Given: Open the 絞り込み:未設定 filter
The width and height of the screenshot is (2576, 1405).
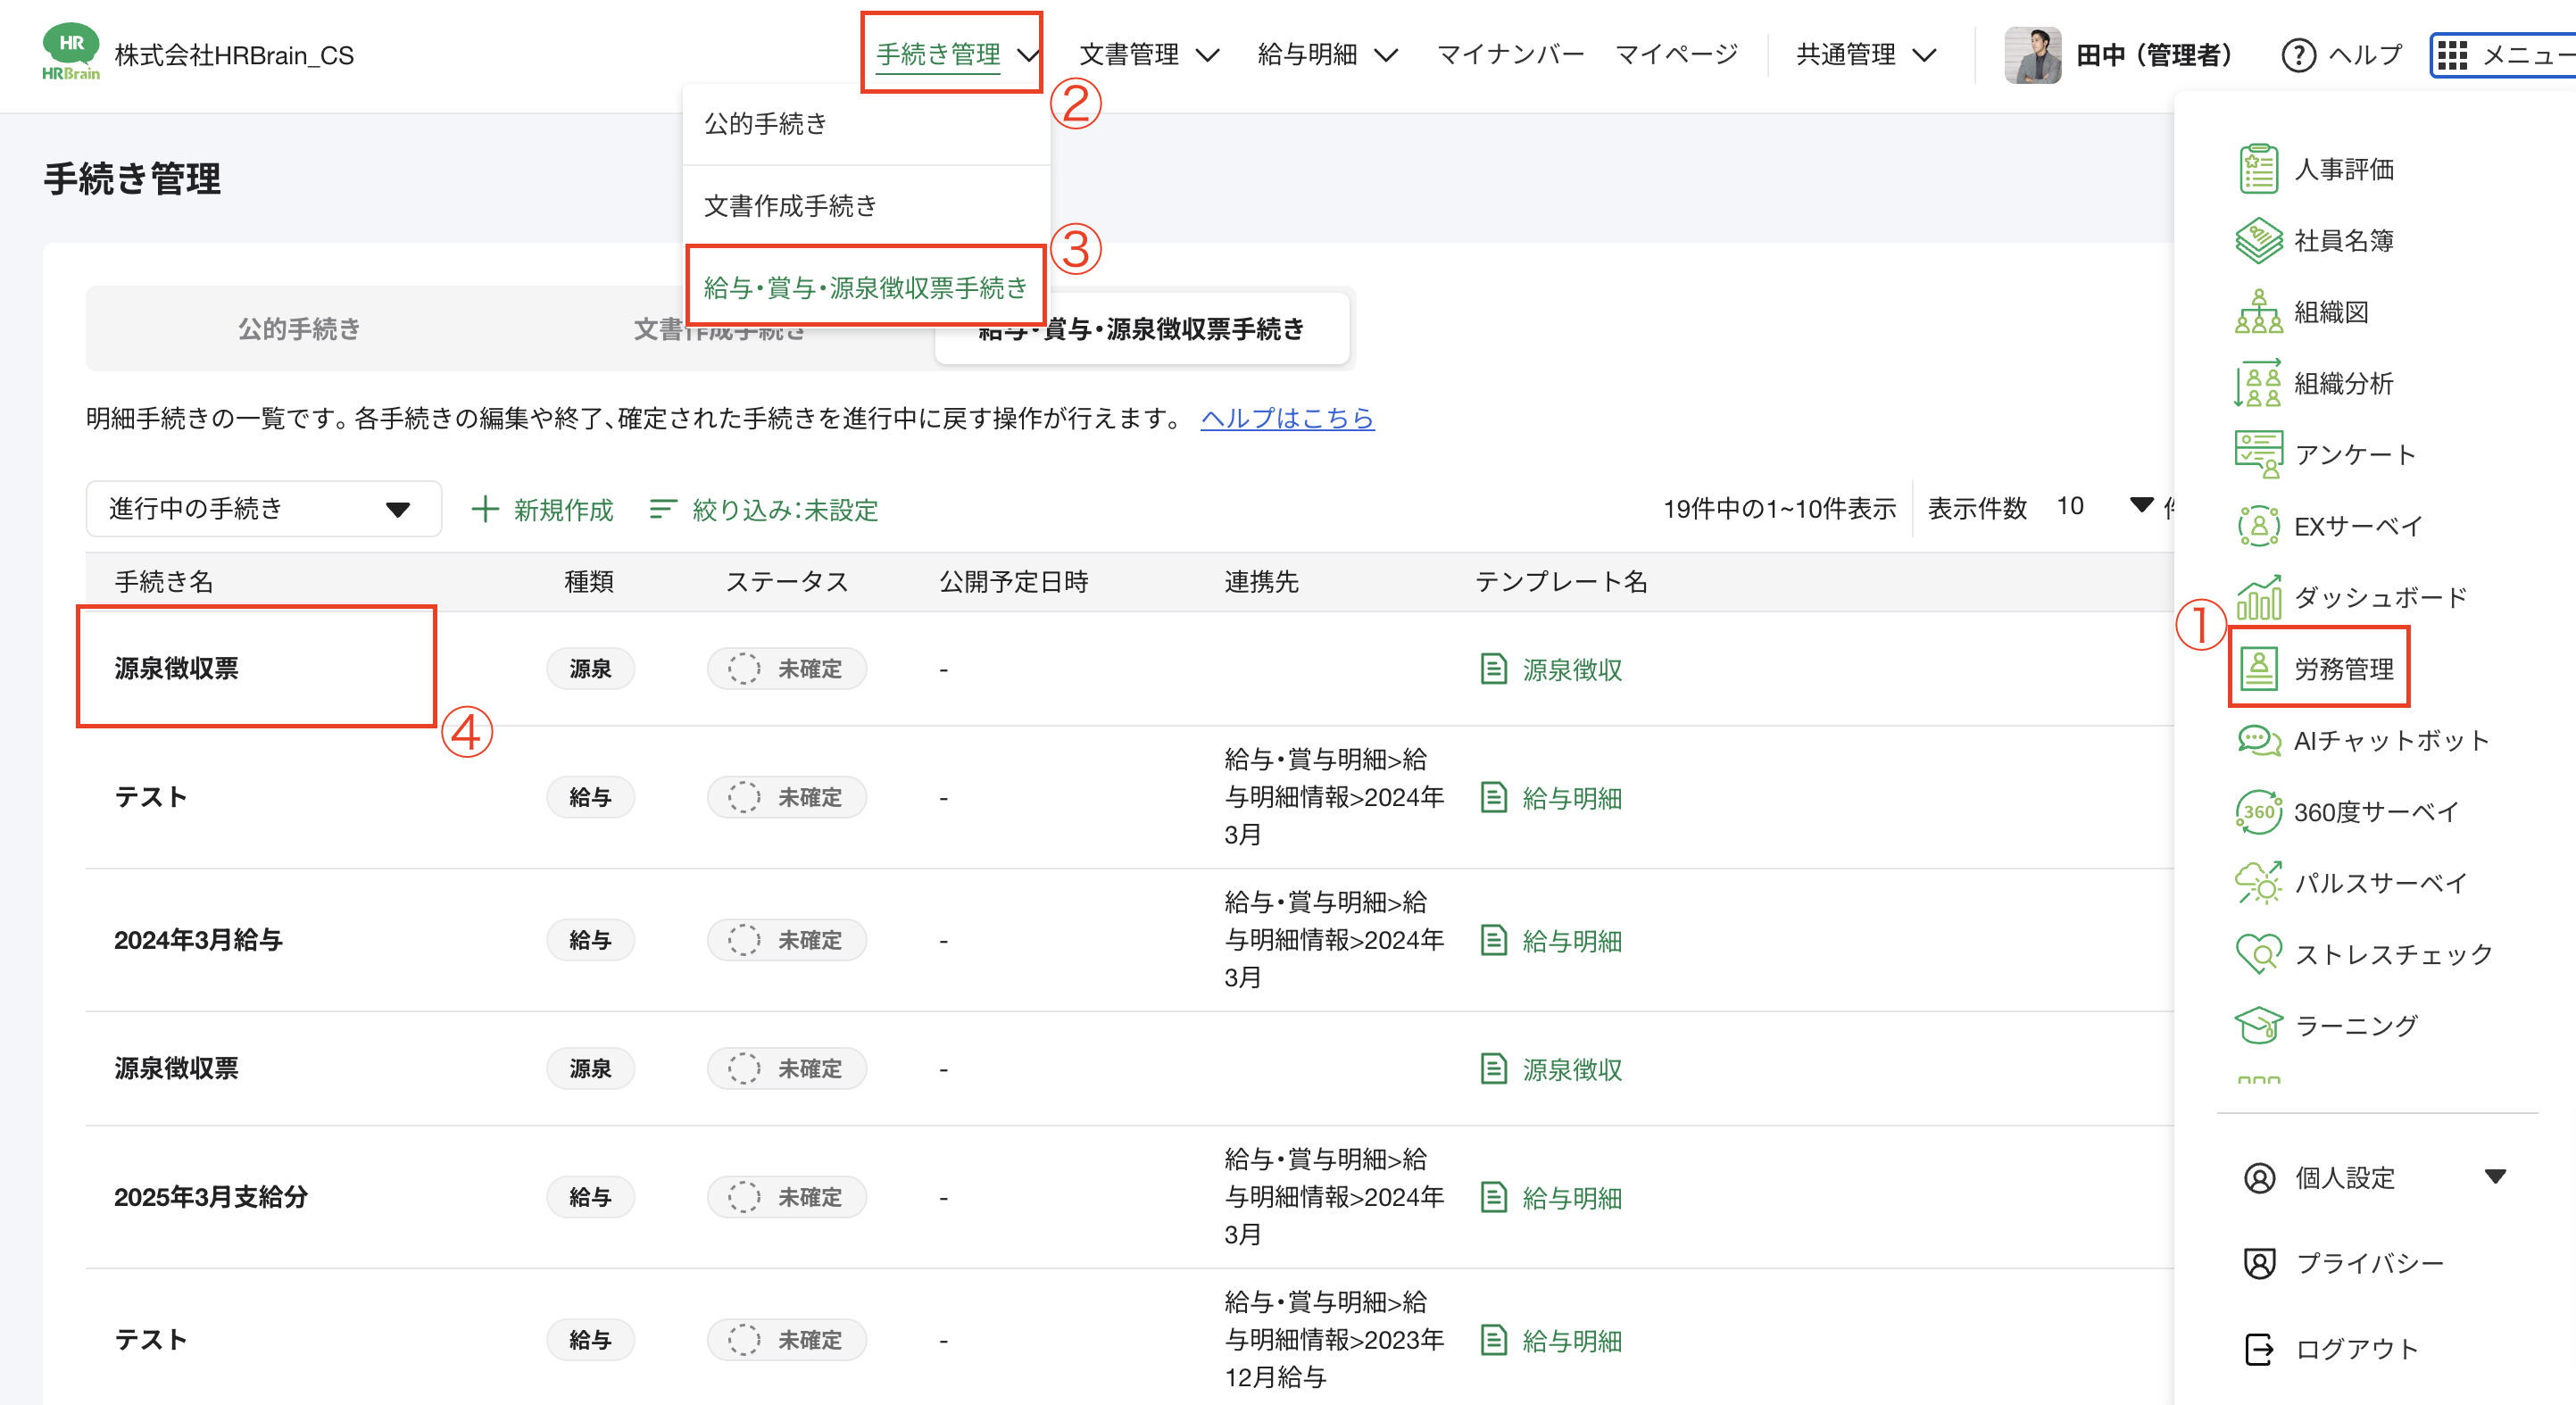Looking at the screenshot, I should tap(764, 510).
